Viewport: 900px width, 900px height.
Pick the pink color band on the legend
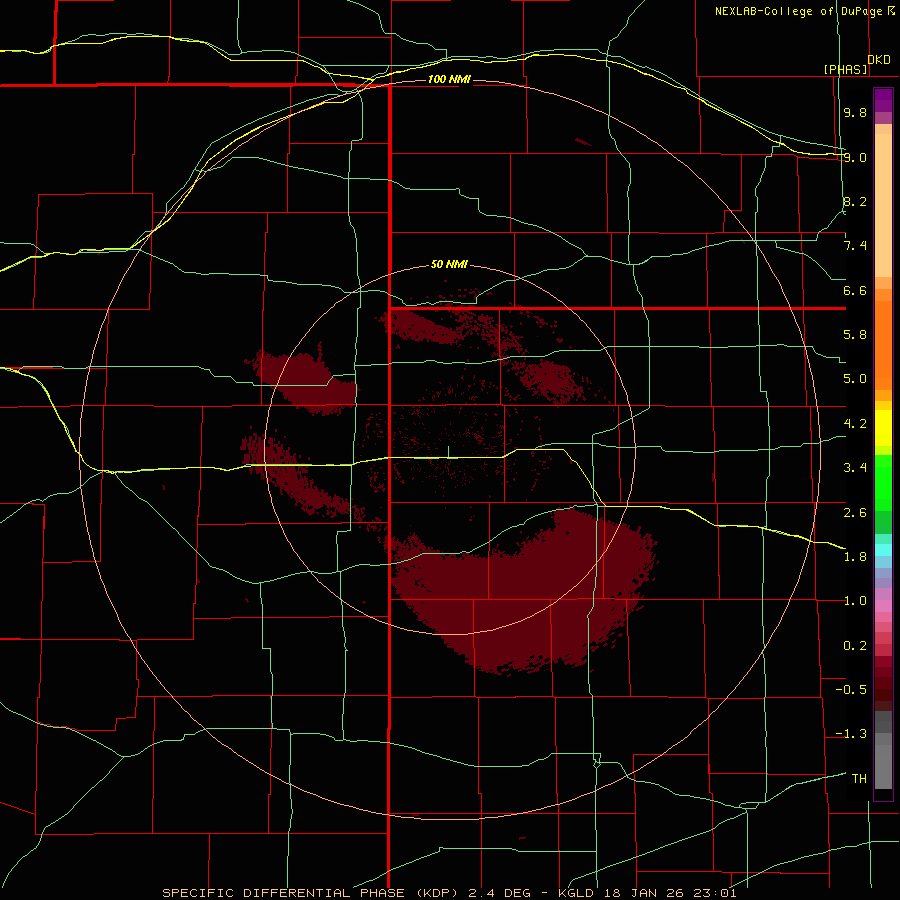pos(883,606)
